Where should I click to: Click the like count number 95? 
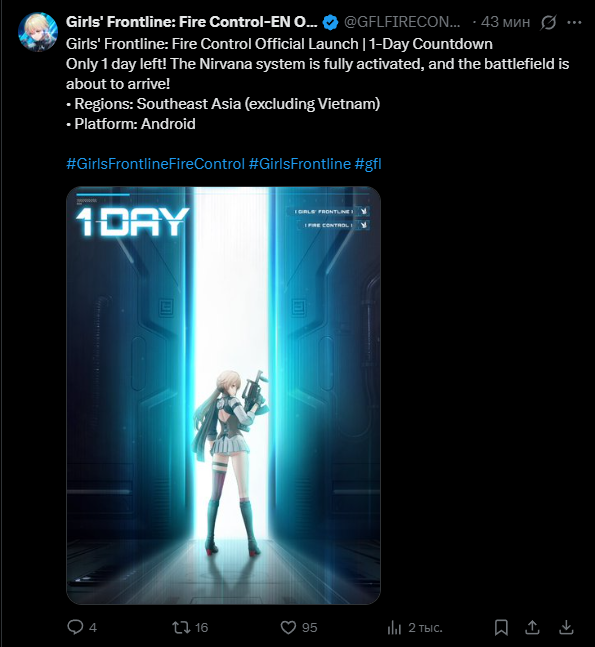(x=309, y=628)
